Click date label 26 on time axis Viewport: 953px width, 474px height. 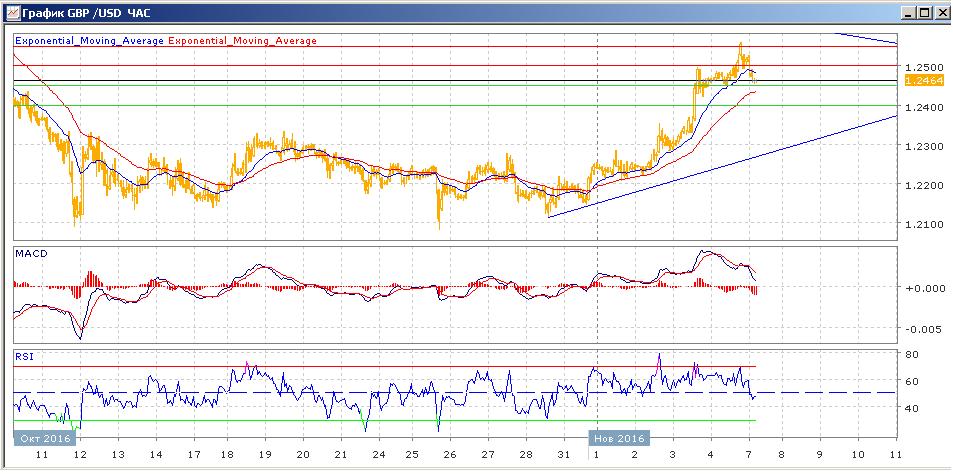coord(450,455)
